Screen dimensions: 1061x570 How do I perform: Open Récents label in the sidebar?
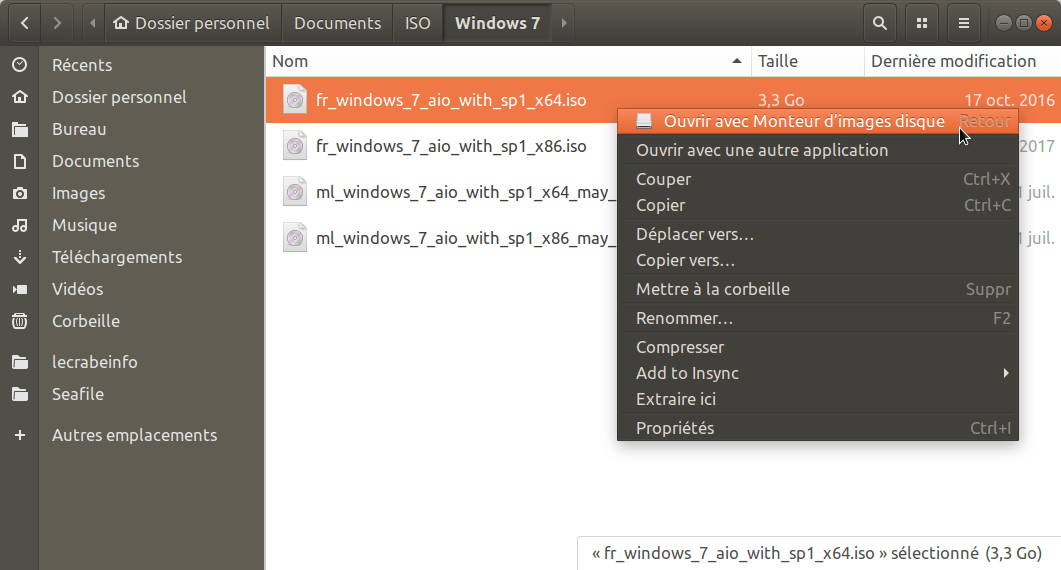82,65
